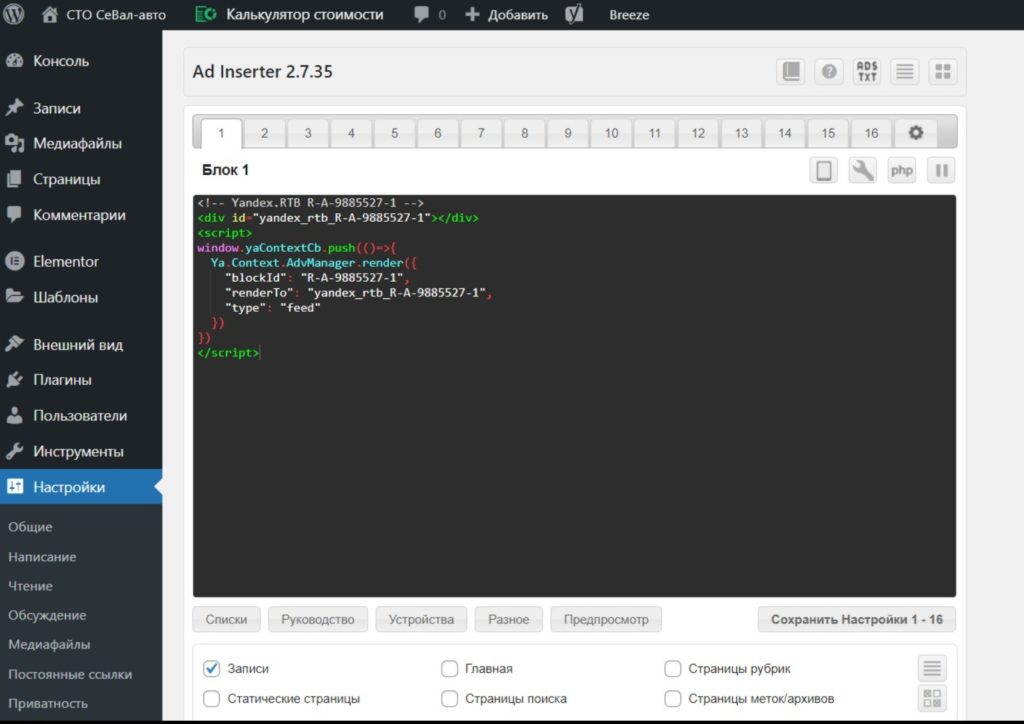Check the Страницы поиска checkbox
Screen dimensions: 1024x724
449,699
